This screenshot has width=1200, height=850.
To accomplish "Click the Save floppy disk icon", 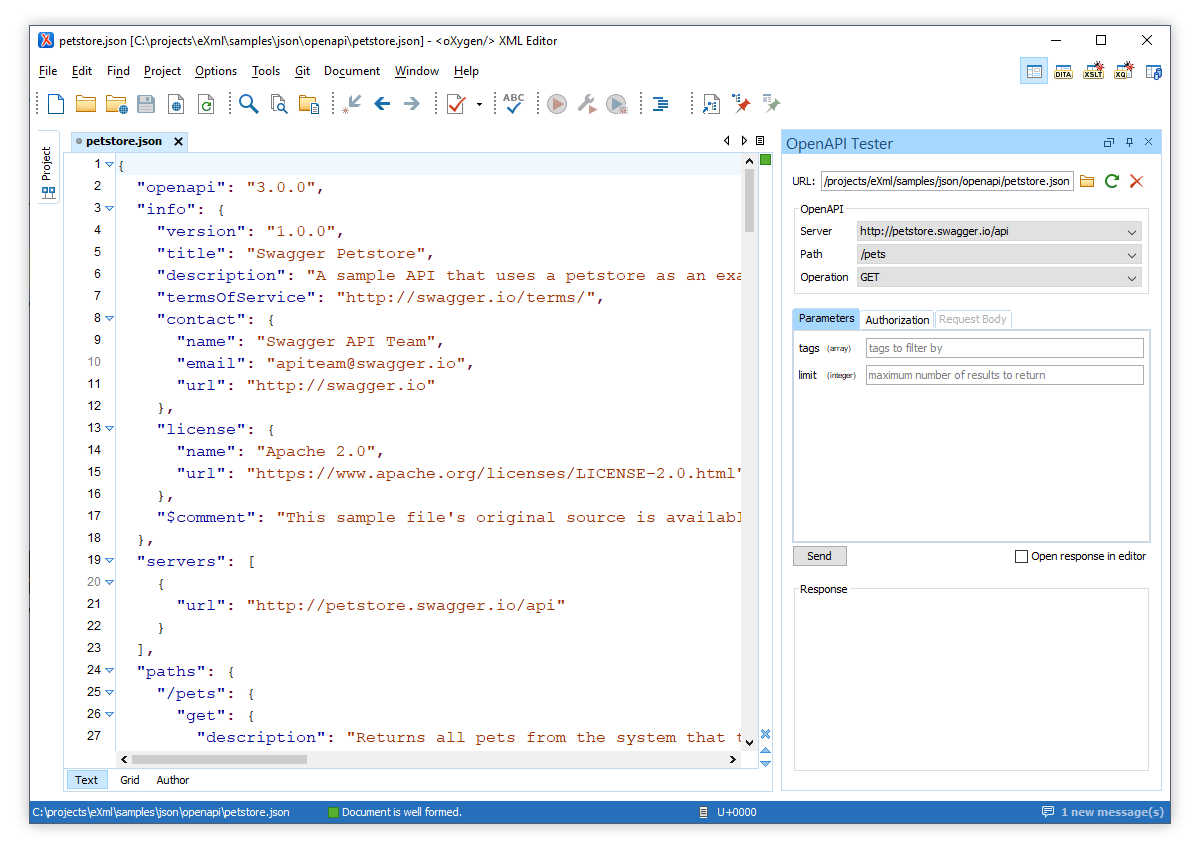I will [x=146, y=103].
